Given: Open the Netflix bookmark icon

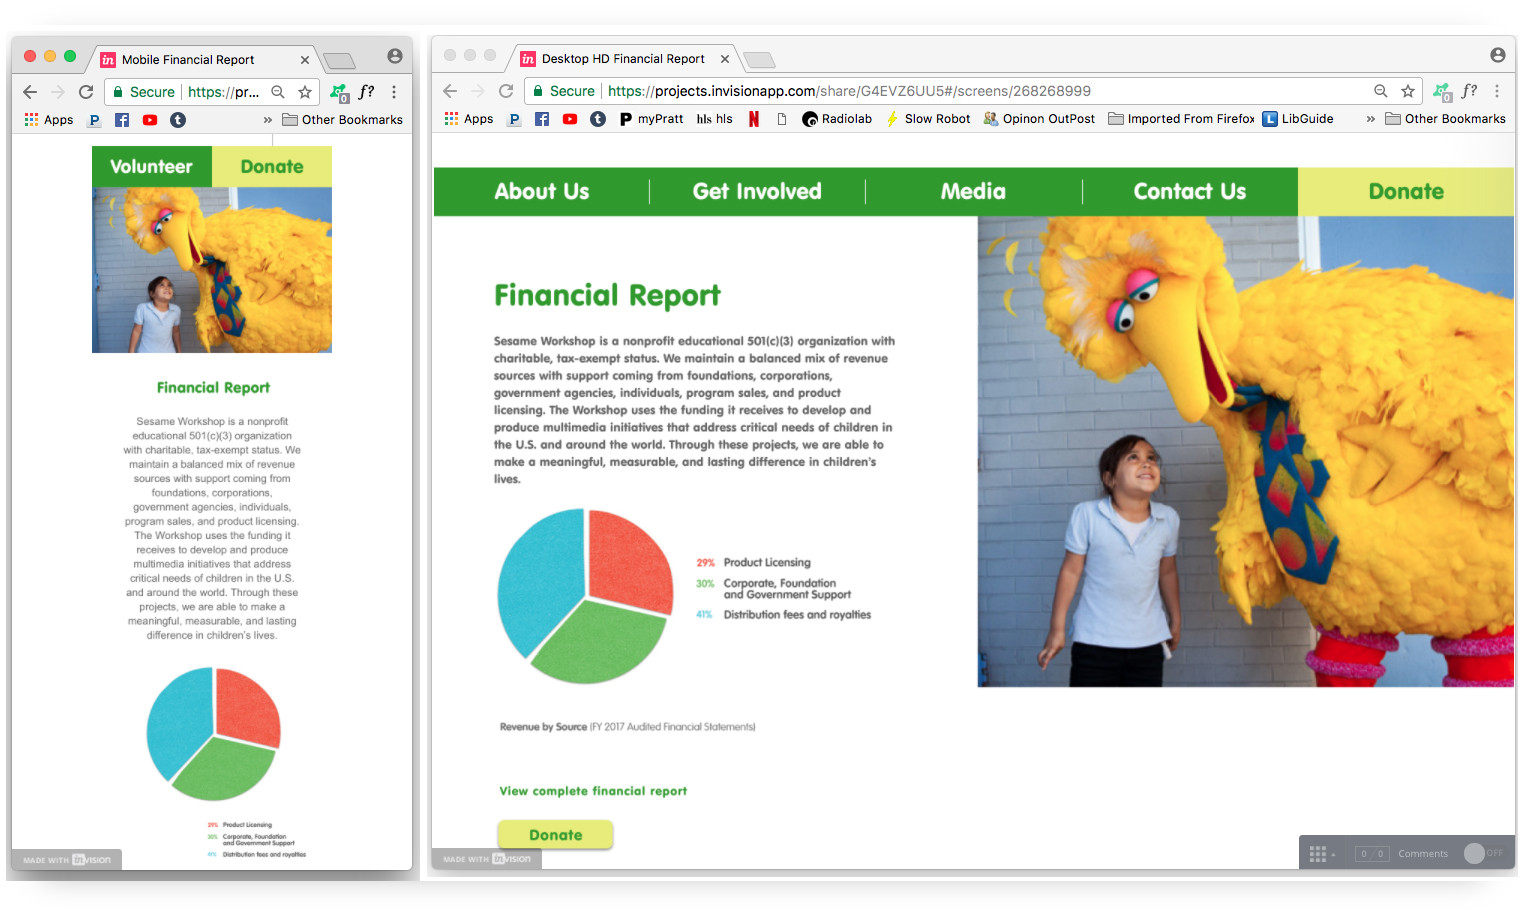Looking at the screenshot, I should [x=754, y=119].
